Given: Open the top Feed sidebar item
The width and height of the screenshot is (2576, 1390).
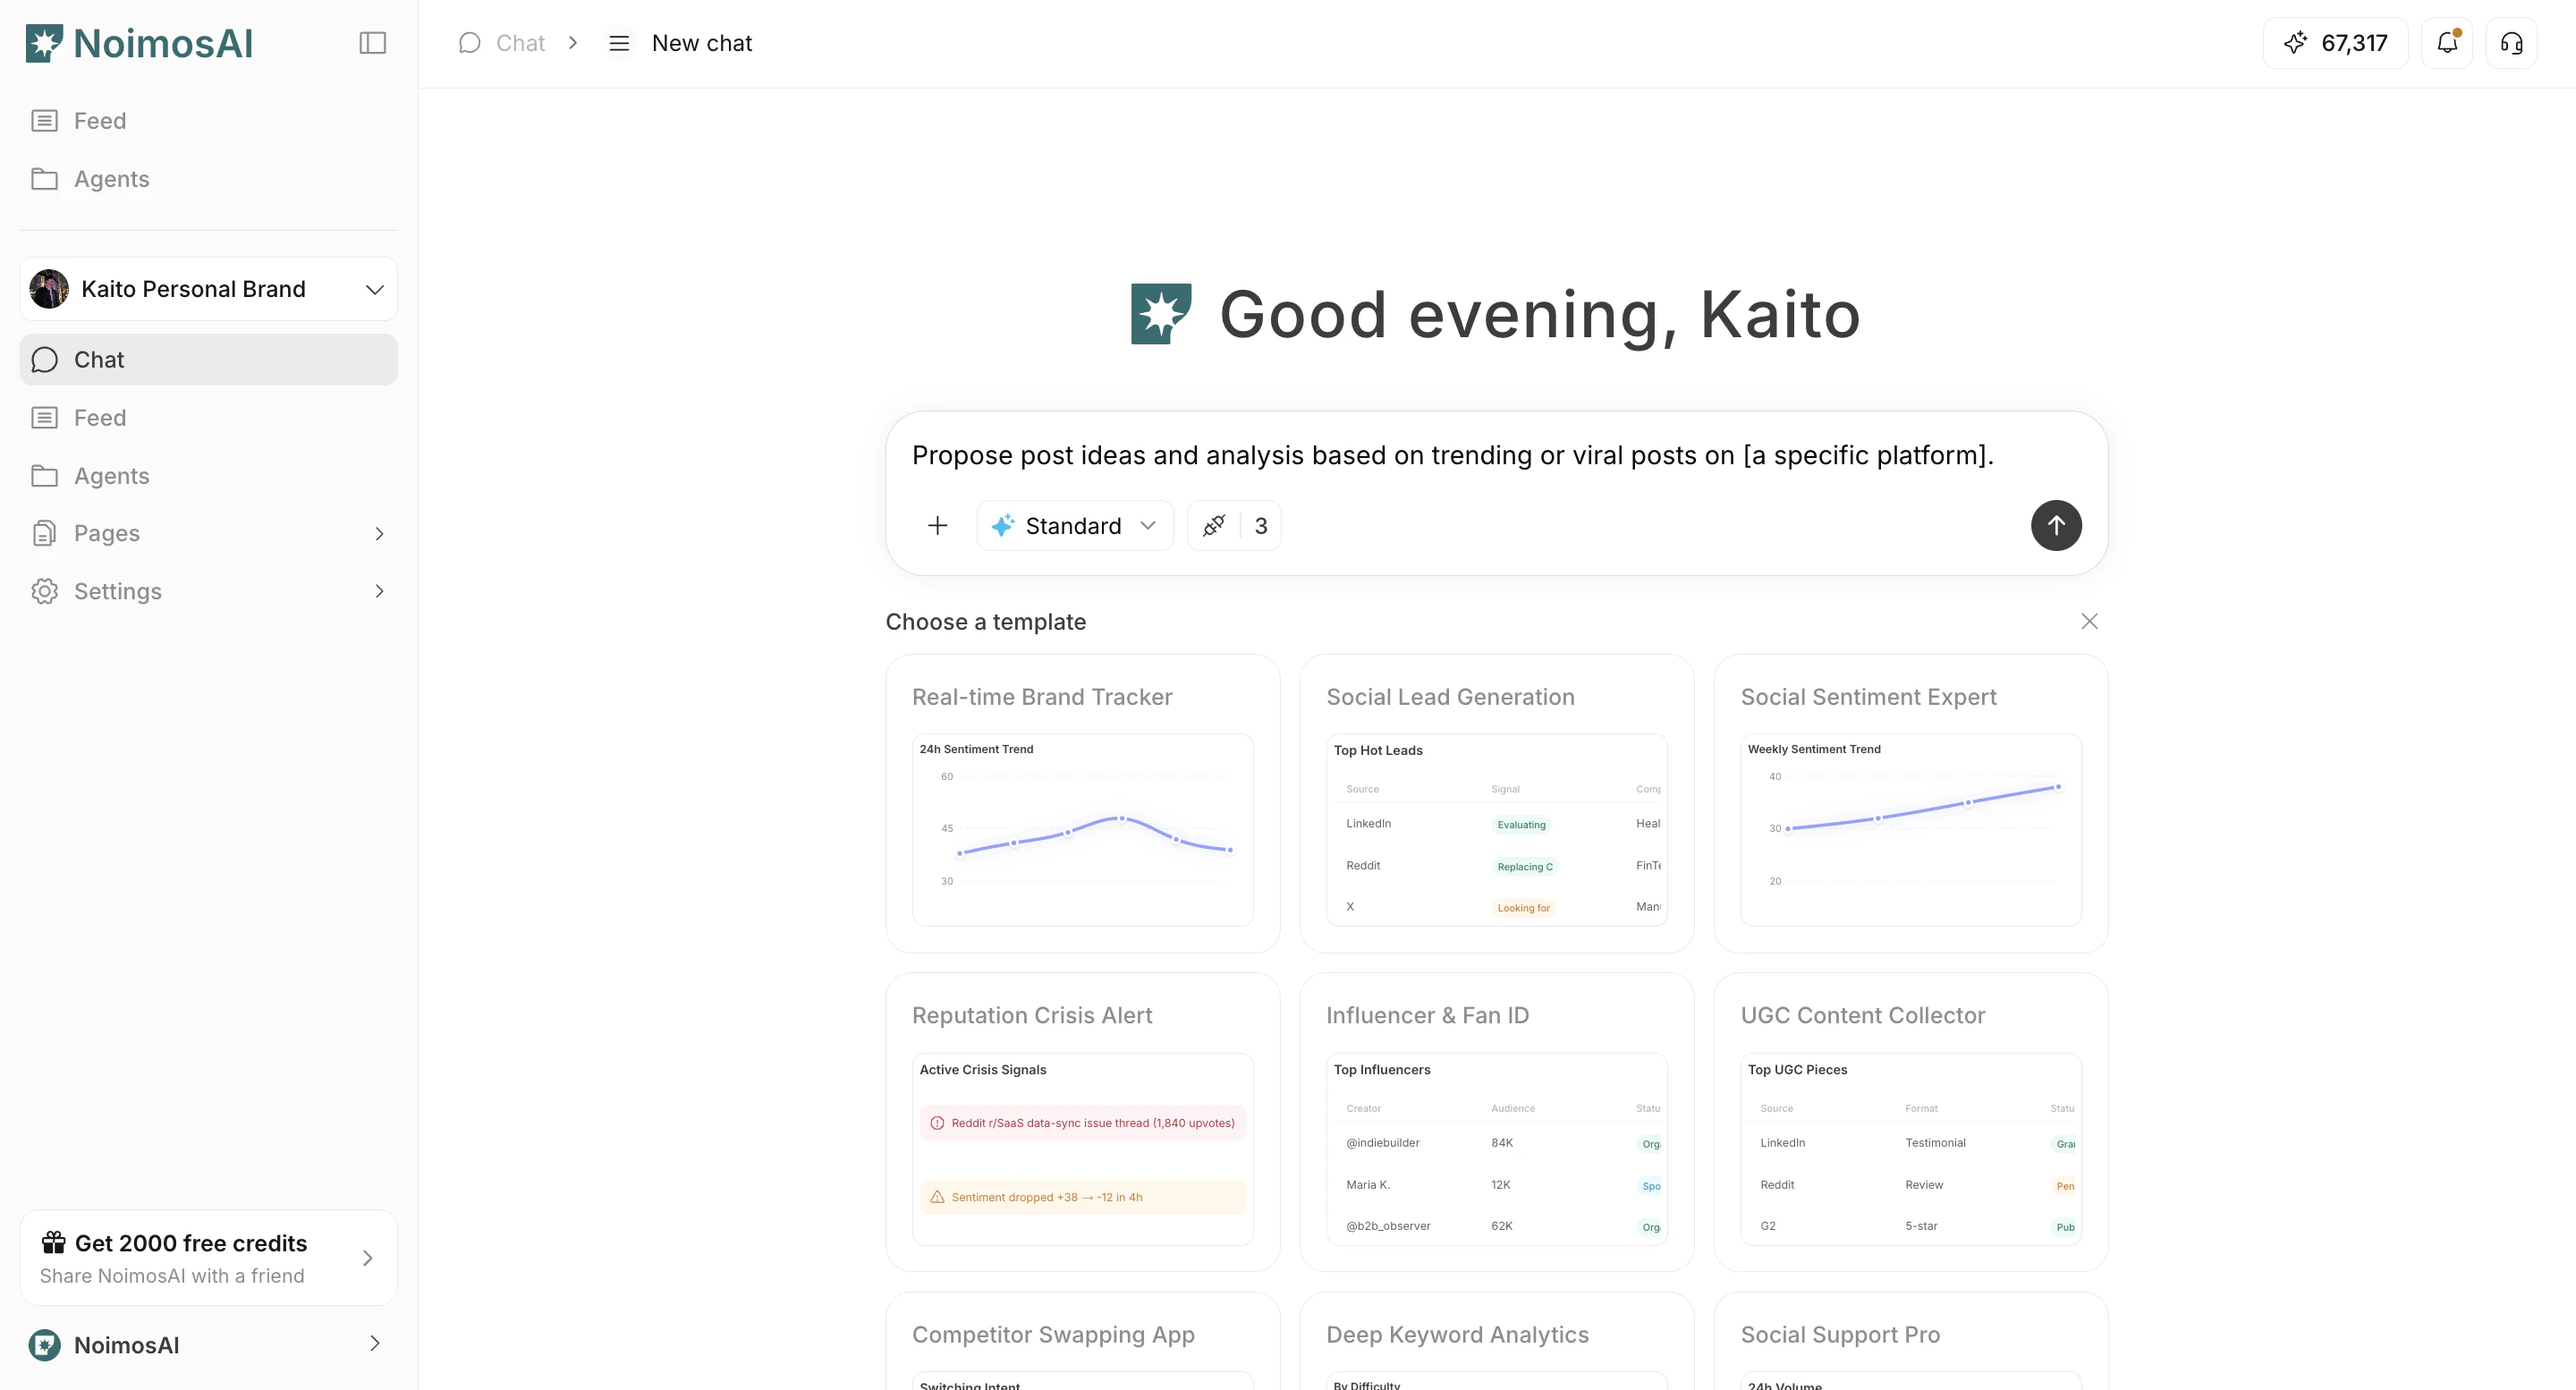Looking at the screenshot, I should coord(208,121).
